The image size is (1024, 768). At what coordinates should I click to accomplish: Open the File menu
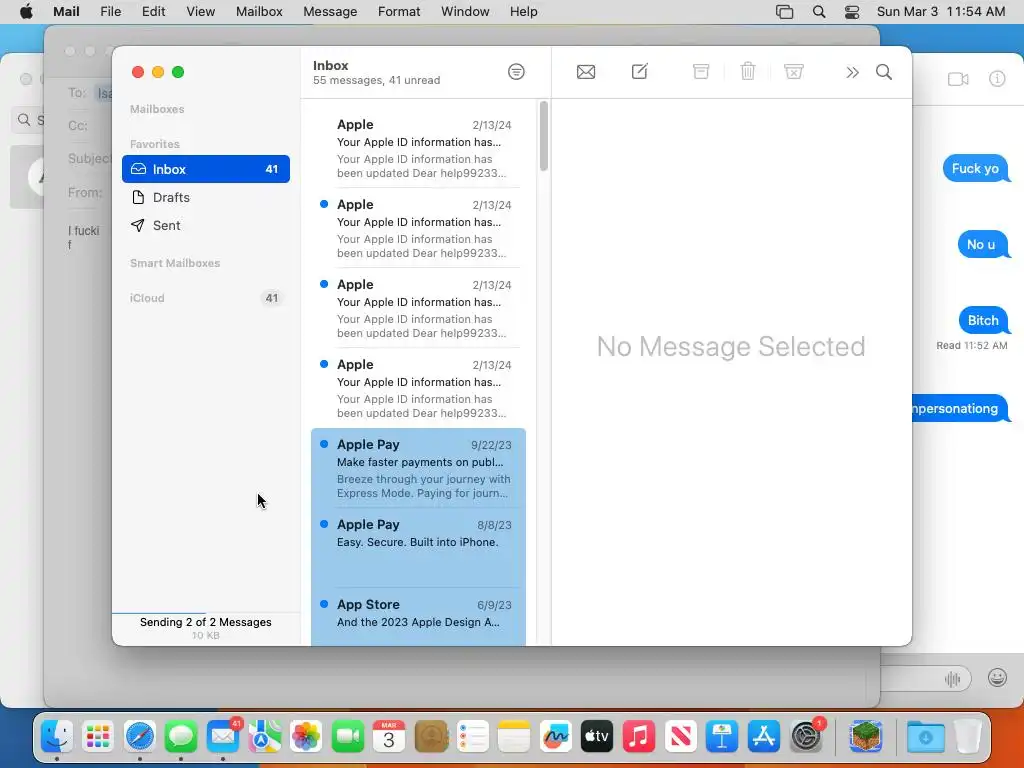coord(110,12)
